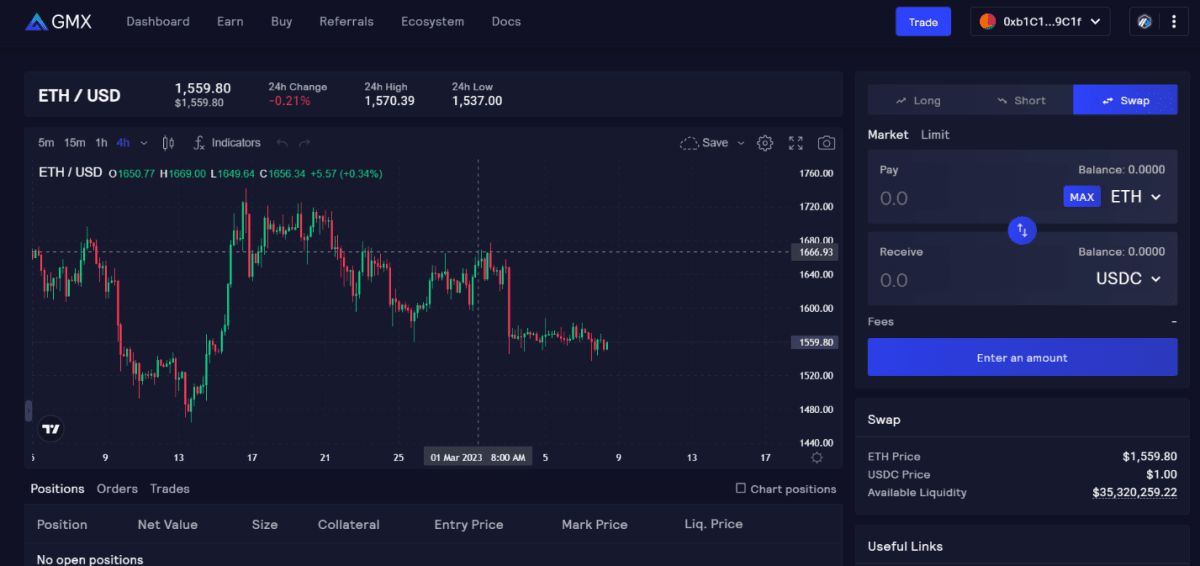Select the Short tab
The image size is (1200, 566).
pyautogui.click(x=1022, y=100)
